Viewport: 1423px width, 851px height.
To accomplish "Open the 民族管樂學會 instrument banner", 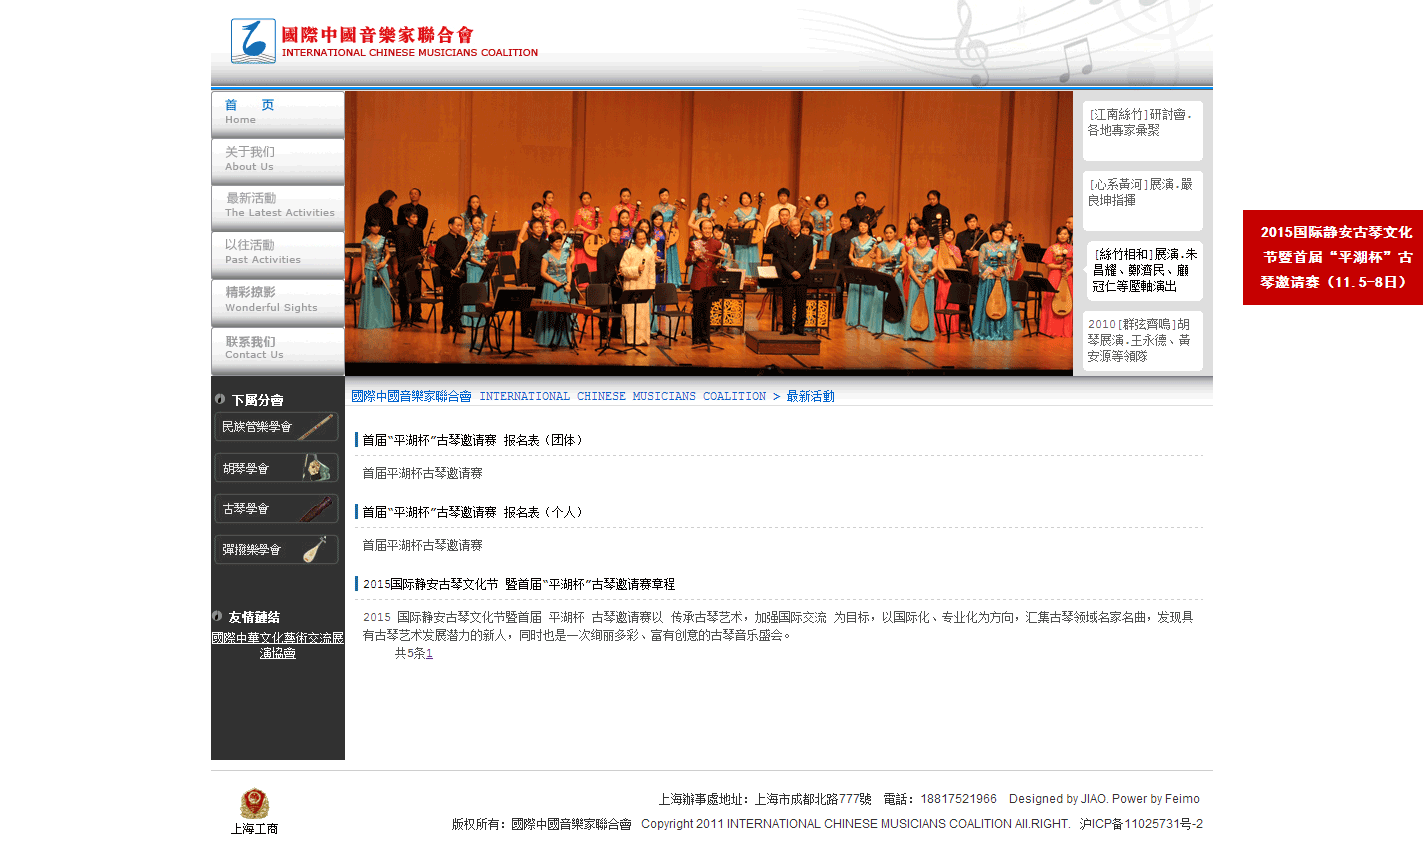I will click(276, 427).
